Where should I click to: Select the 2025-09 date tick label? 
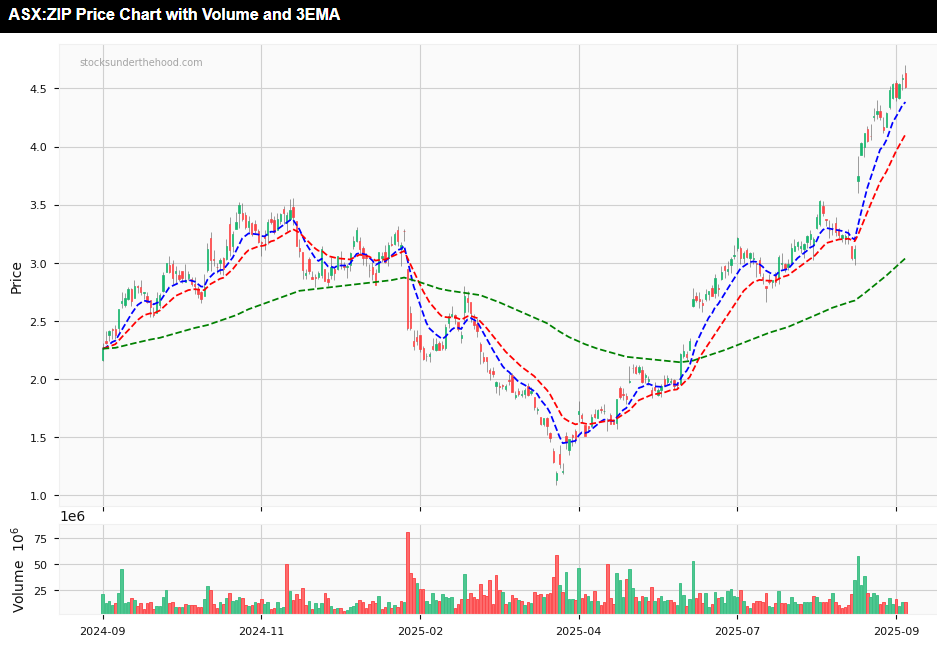tap(896, 631)
